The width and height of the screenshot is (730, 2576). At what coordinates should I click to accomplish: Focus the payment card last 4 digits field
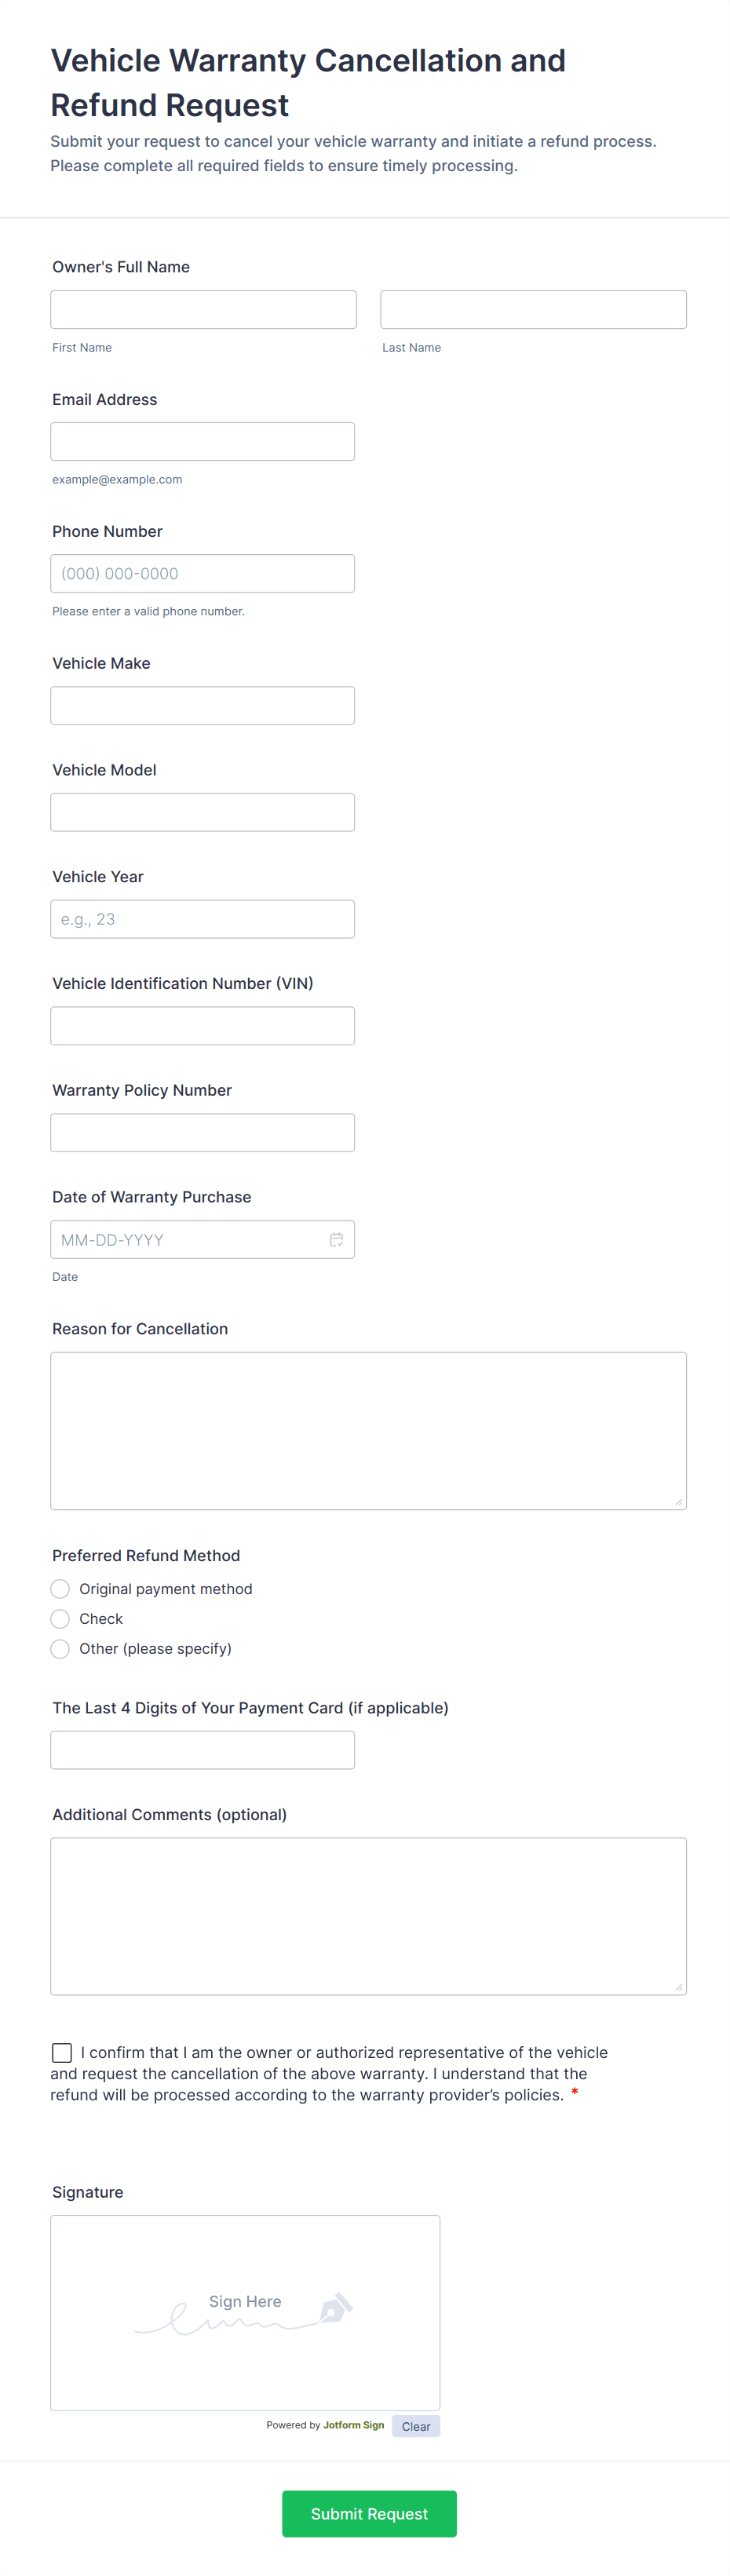202,1750
